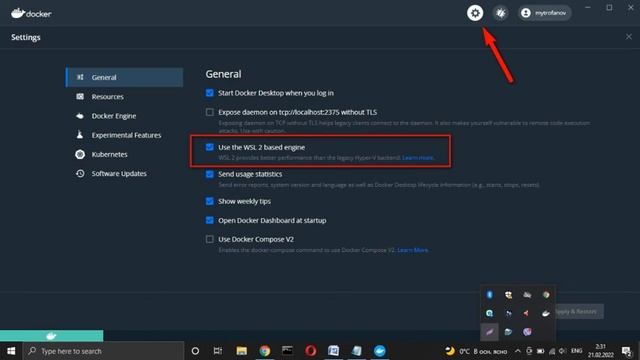640x360 pixels.
Task: Open File Explorer from taskbar
Action: pos(242,351)
